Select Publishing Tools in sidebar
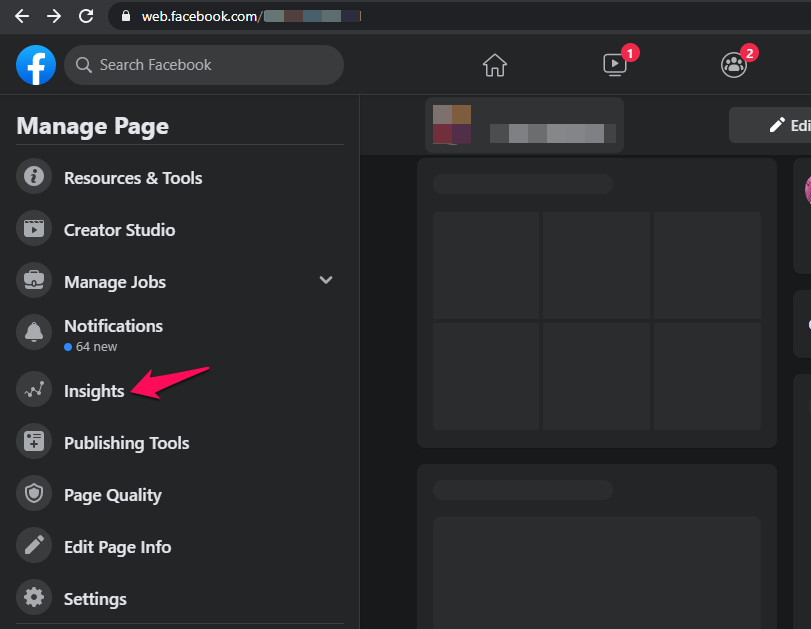 coord(126,443)
